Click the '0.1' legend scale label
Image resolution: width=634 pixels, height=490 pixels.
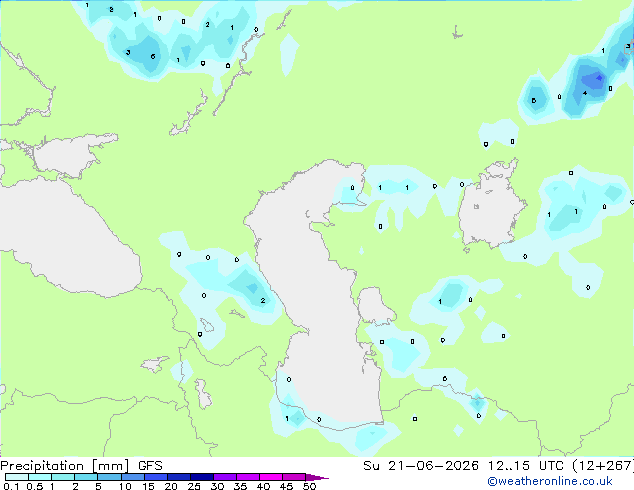pyautogui.click(x=11, y=486)
